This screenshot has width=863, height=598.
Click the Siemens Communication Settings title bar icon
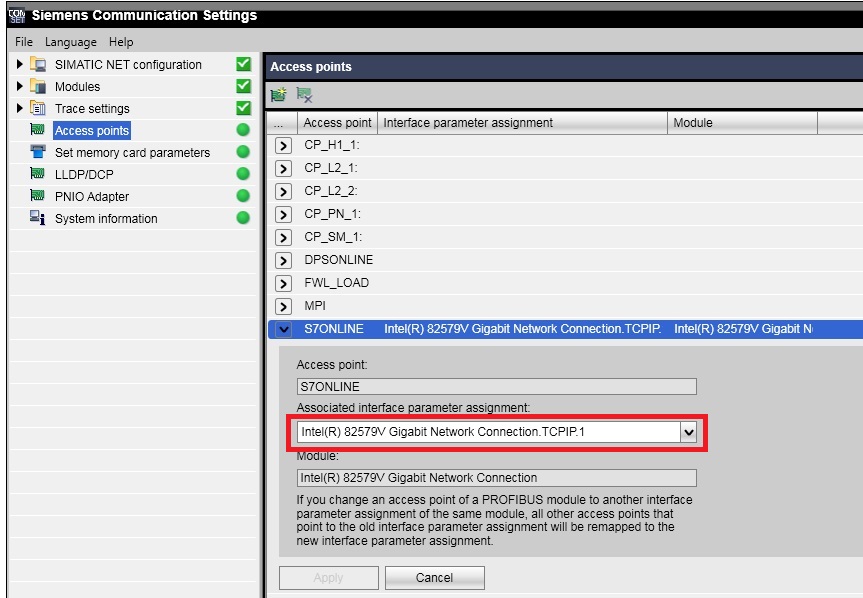(17, 15)
